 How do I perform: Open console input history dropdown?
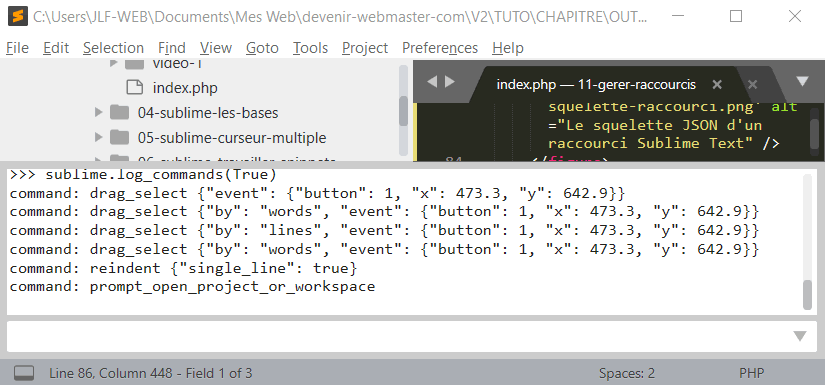[x=800, y=337]
